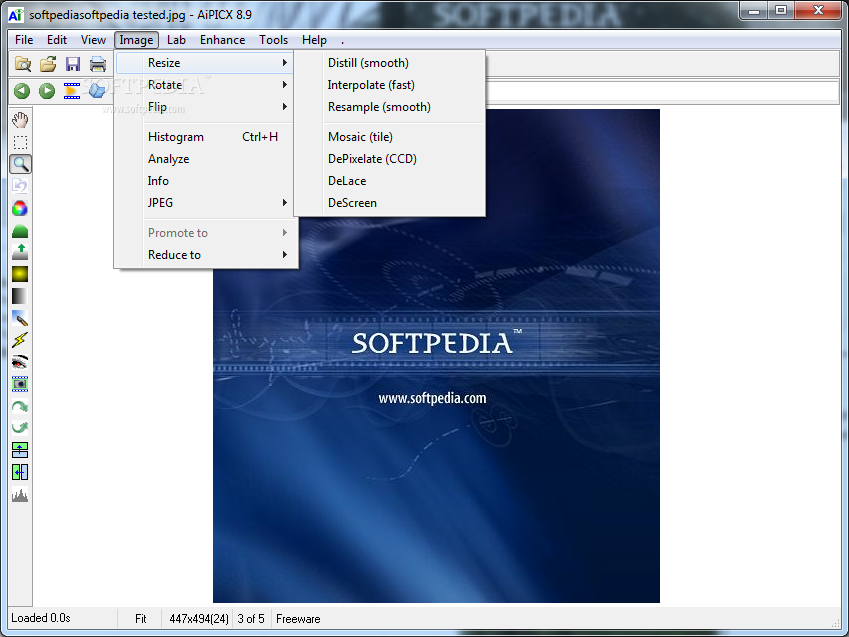Close the open Image menu
Screen dimensions: 849x637
136,40
